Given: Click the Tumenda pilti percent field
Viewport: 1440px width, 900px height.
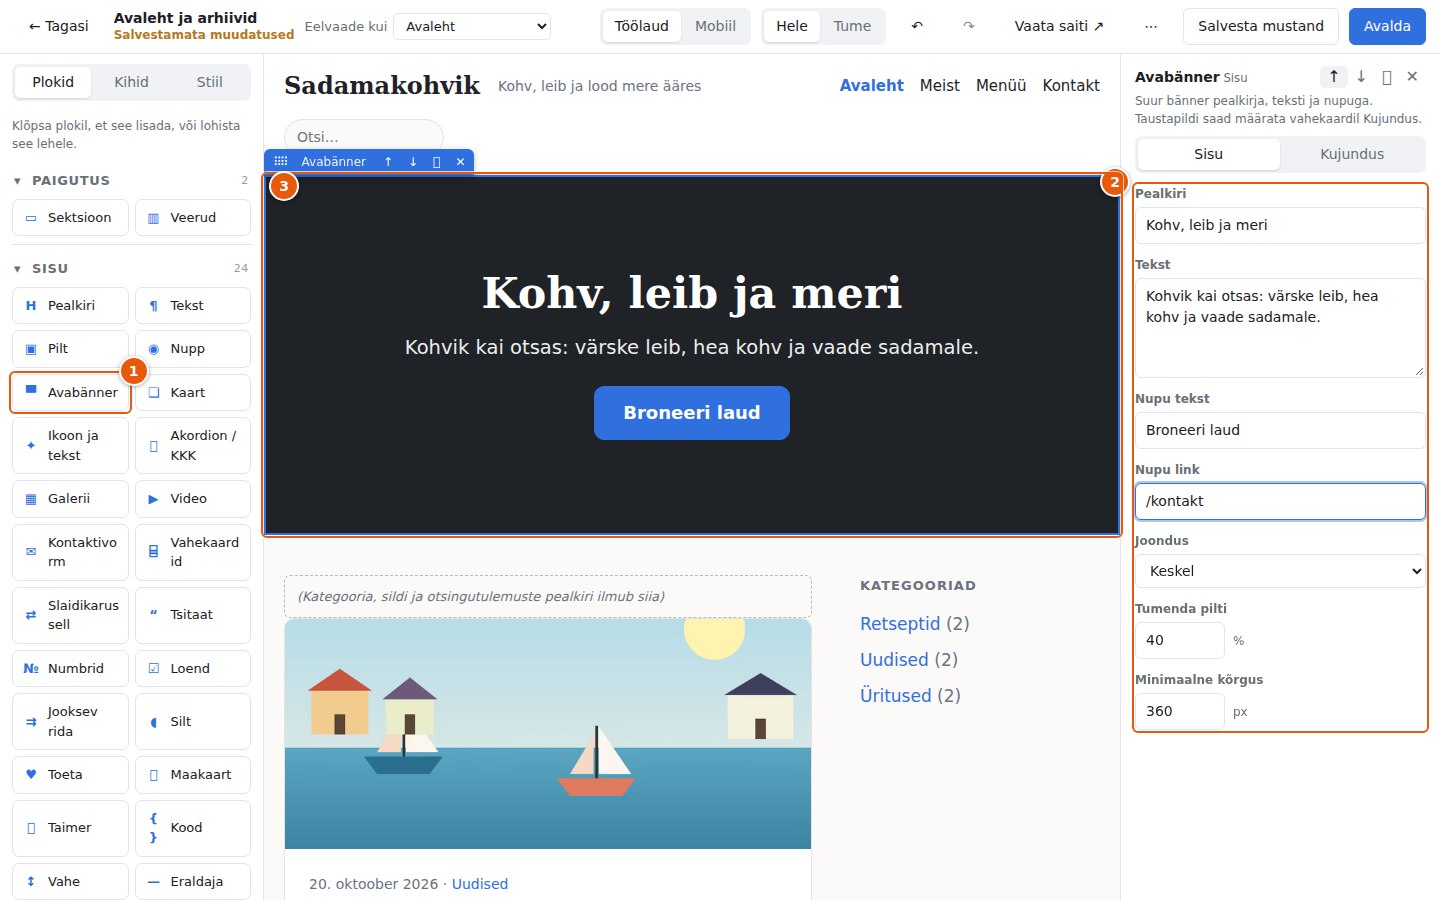Looking at the screenshot, I should tap(1179, 640).
